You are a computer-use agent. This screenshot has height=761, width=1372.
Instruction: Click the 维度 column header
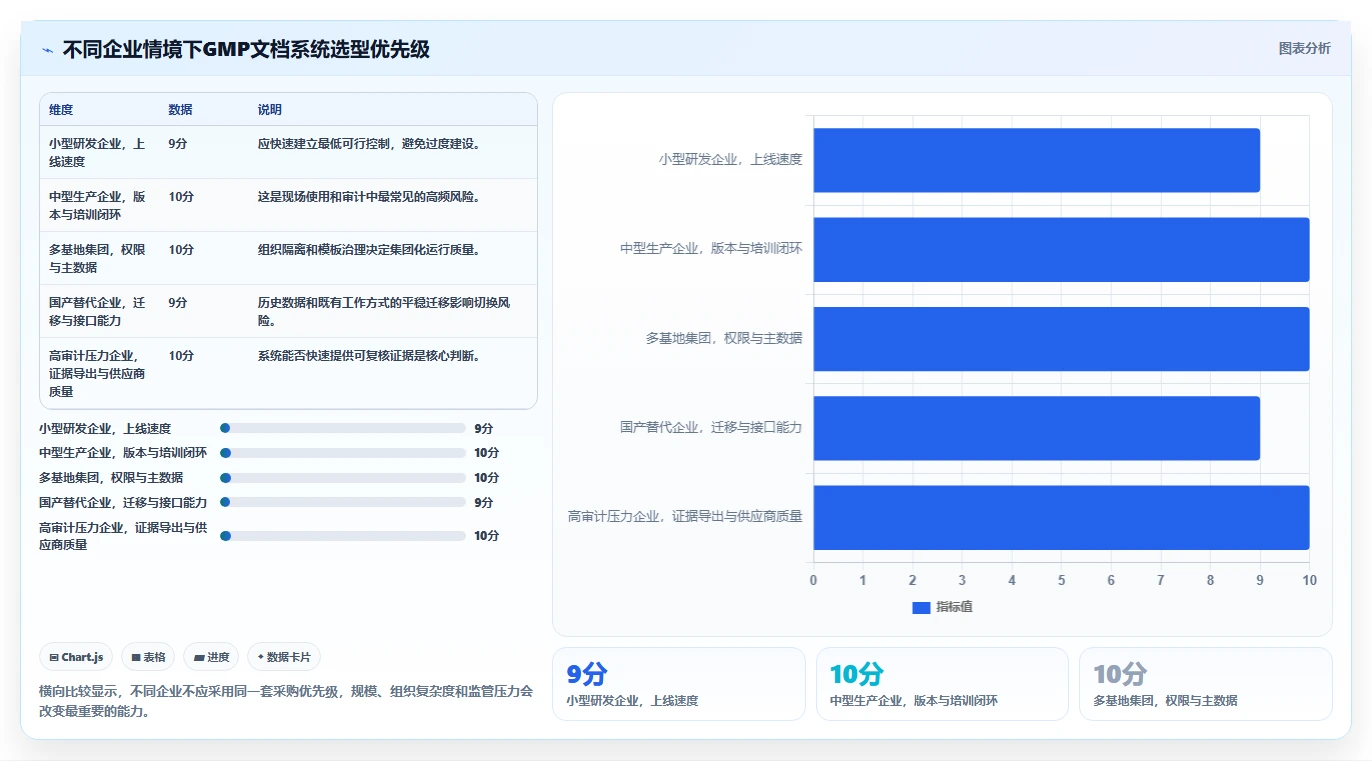61,110
